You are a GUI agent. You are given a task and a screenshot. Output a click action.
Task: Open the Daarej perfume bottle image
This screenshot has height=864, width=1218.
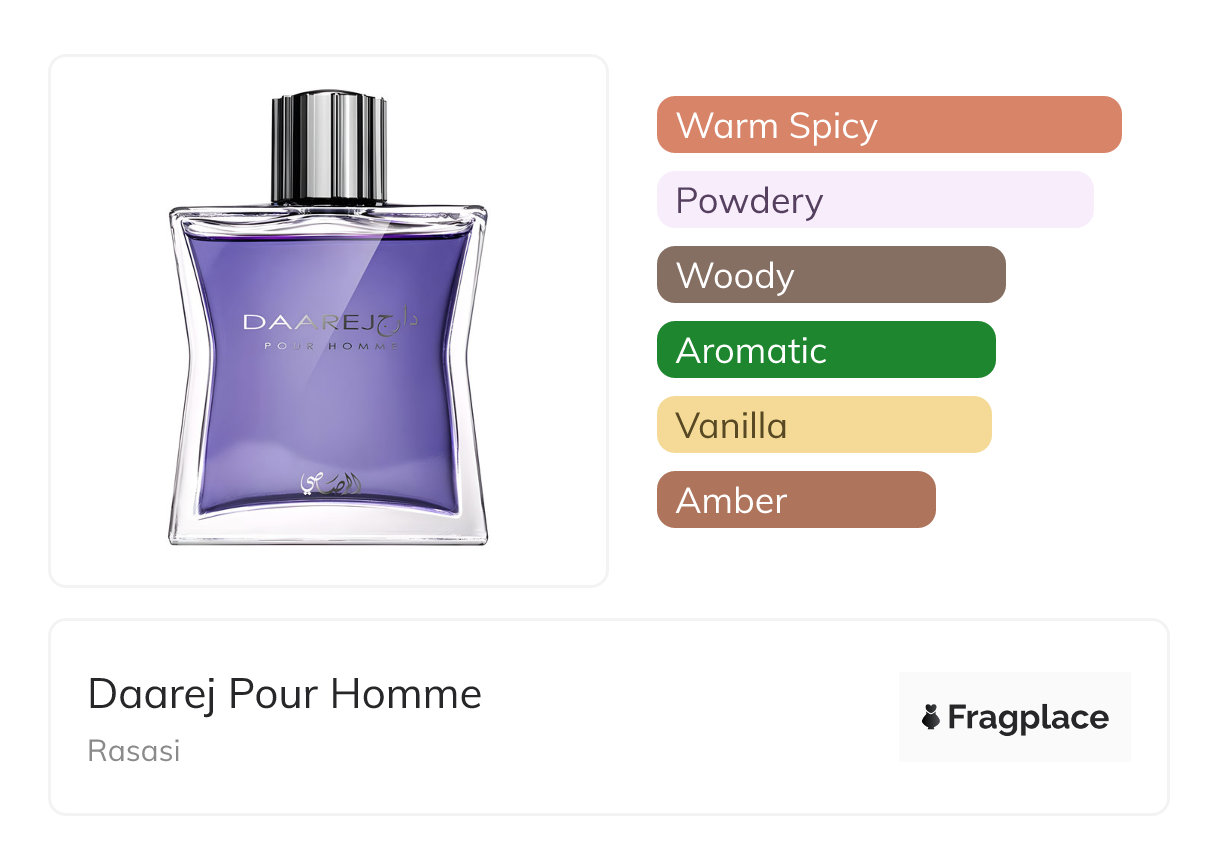(x=328, y=320)
